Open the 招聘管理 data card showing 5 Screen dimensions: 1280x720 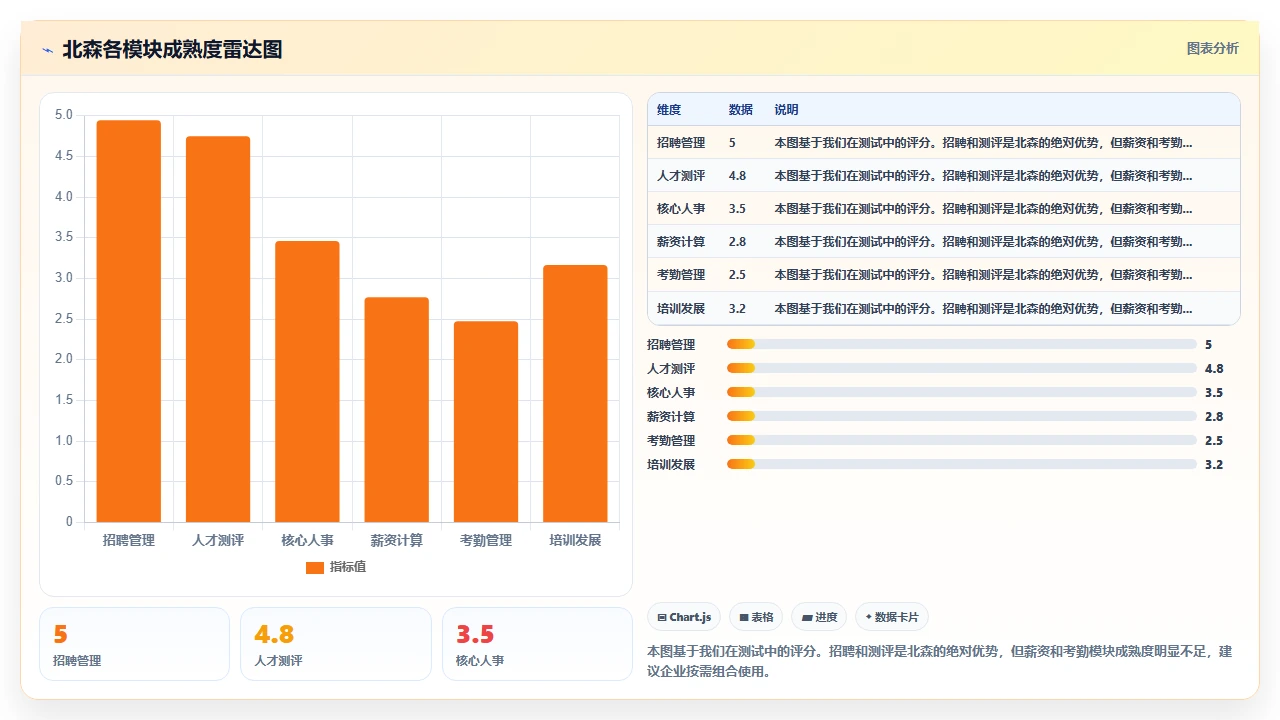tap(134, 644)
